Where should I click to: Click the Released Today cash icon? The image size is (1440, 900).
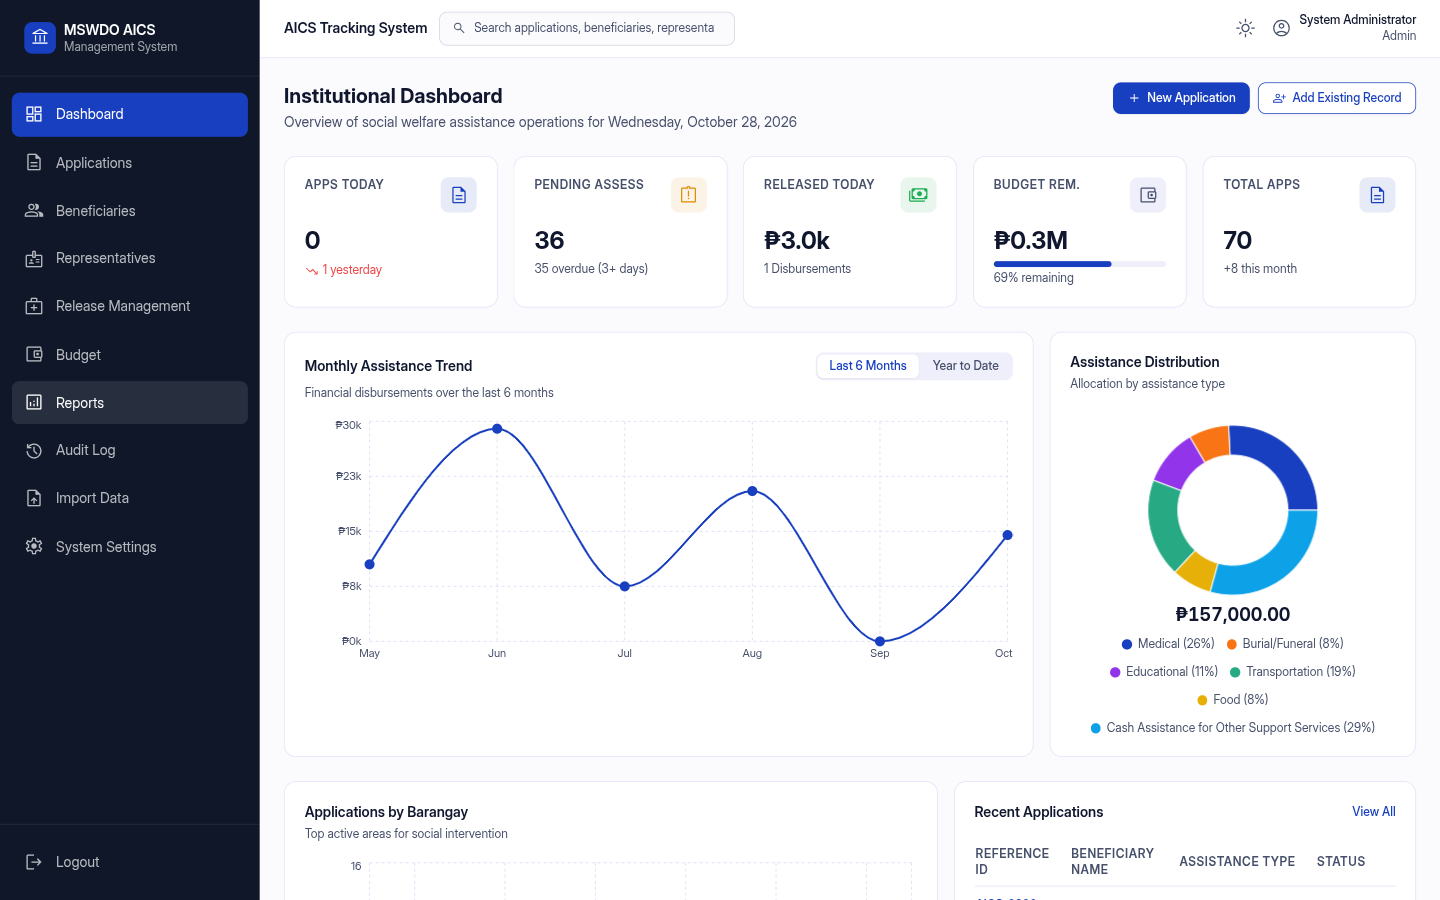click(x=918, y=195)
